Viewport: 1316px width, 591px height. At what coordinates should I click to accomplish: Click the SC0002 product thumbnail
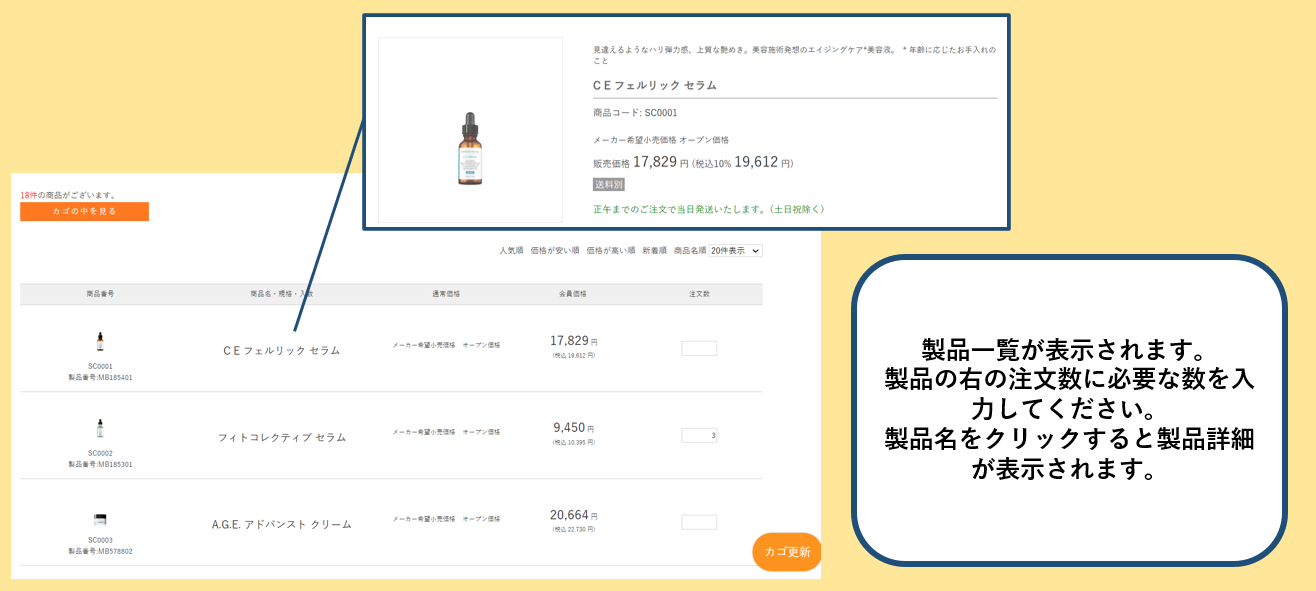click(x=100, y=429)
